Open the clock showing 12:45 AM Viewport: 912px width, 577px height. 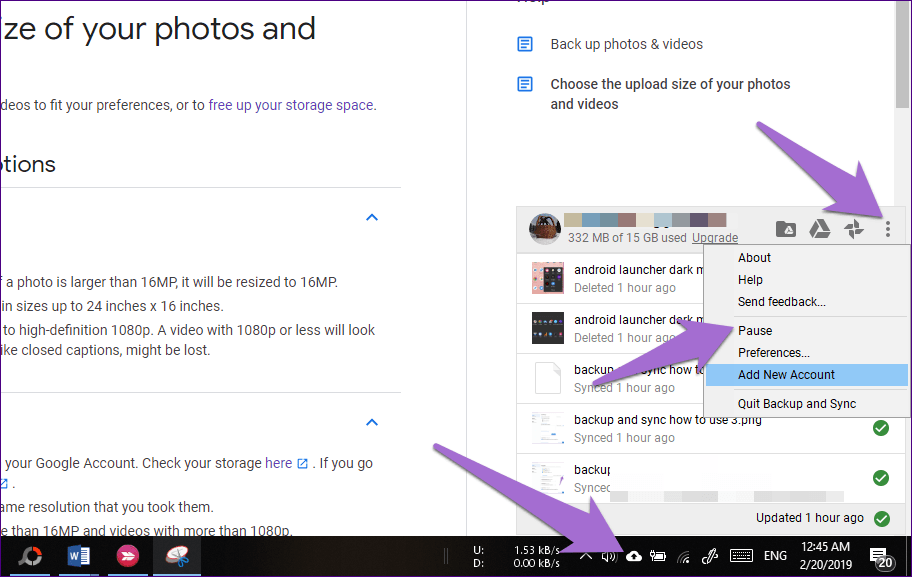pyautogui.click(x=825, y=555)
